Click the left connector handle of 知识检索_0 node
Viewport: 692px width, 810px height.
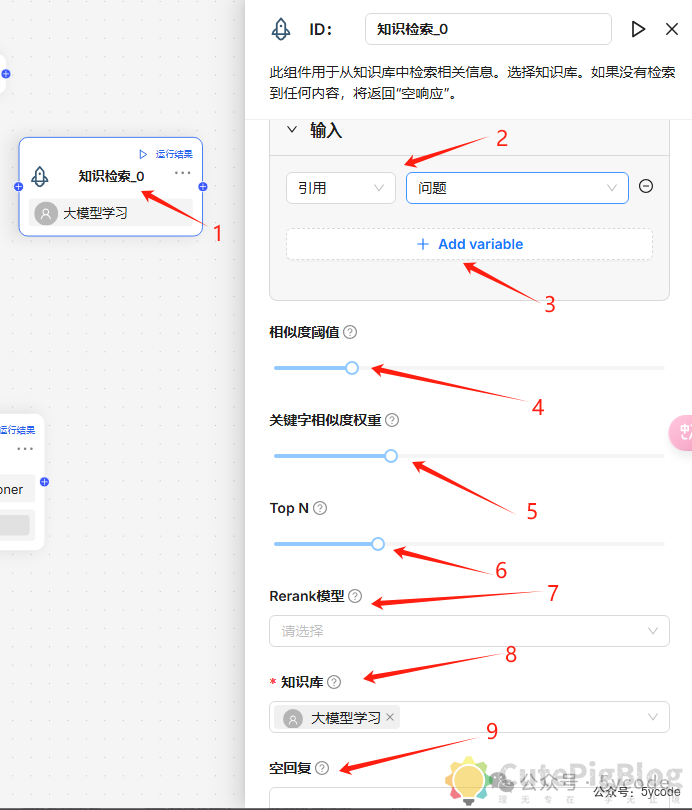point(19,186)
